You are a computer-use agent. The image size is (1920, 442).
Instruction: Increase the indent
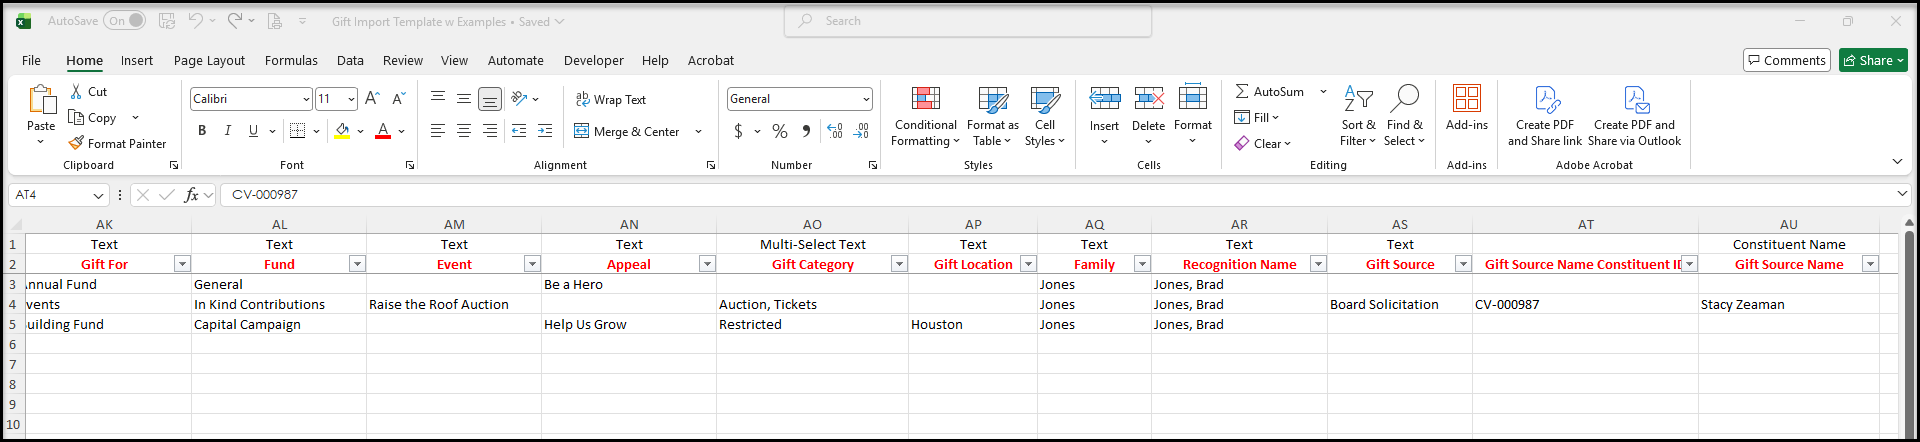tap(545, 131)
